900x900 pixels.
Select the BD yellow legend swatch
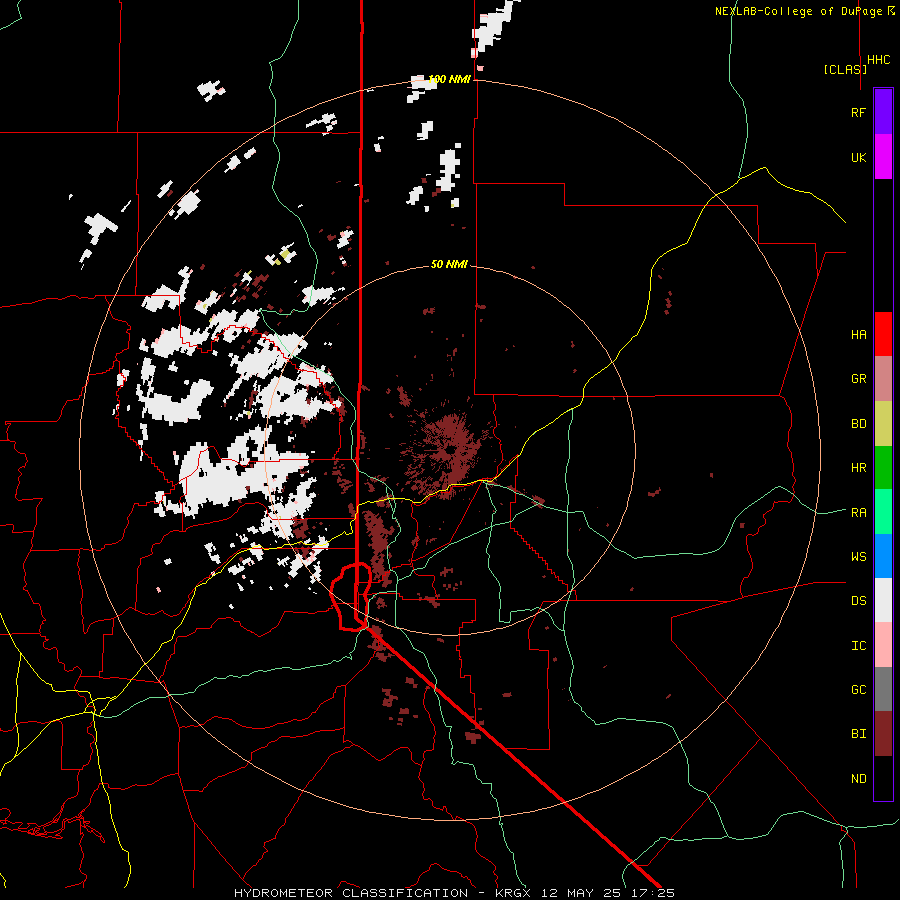[883, 423]
